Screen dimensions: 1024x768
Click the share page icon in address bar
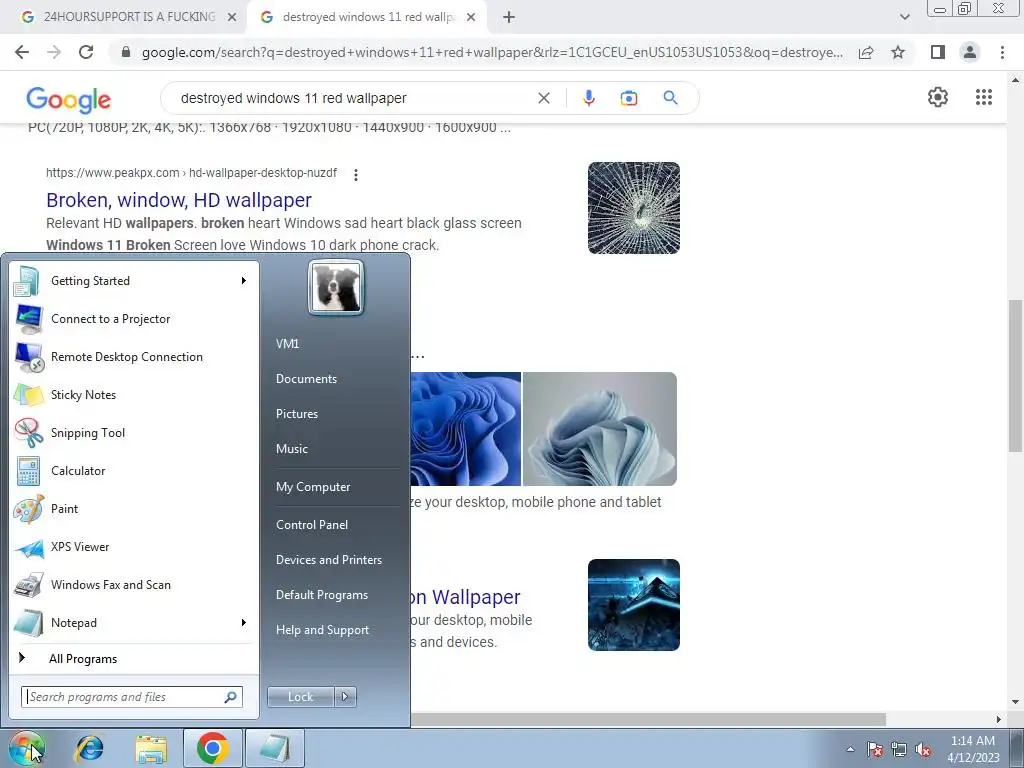[x=866, y=52]
